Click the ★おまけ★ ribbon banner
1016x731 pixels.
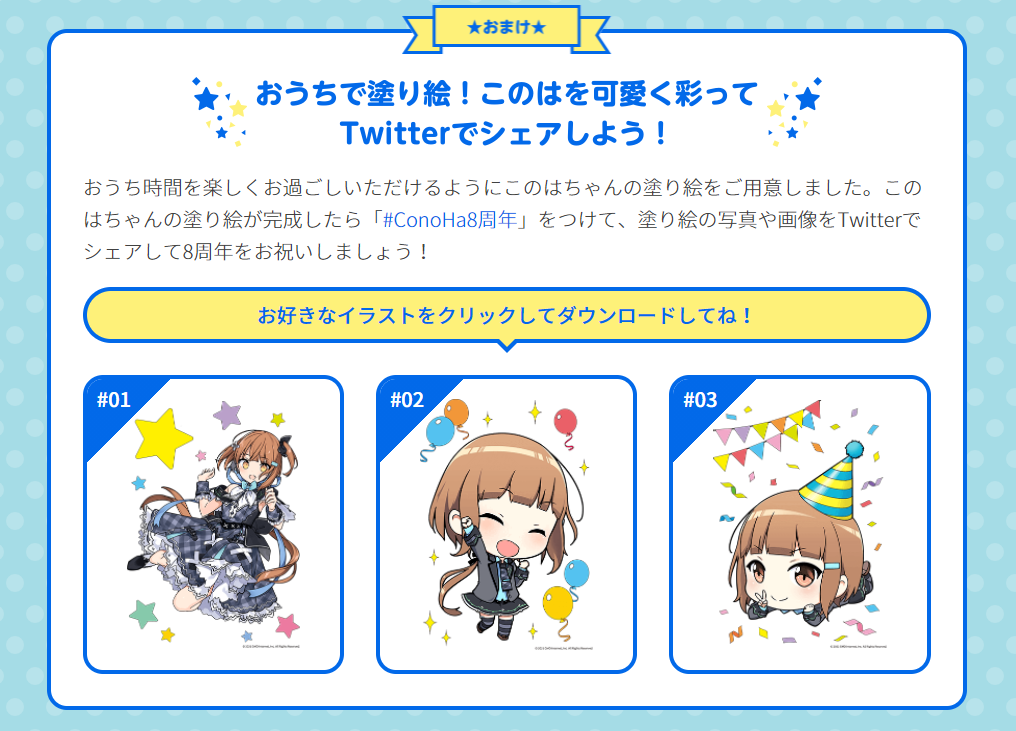click(506, 28)
